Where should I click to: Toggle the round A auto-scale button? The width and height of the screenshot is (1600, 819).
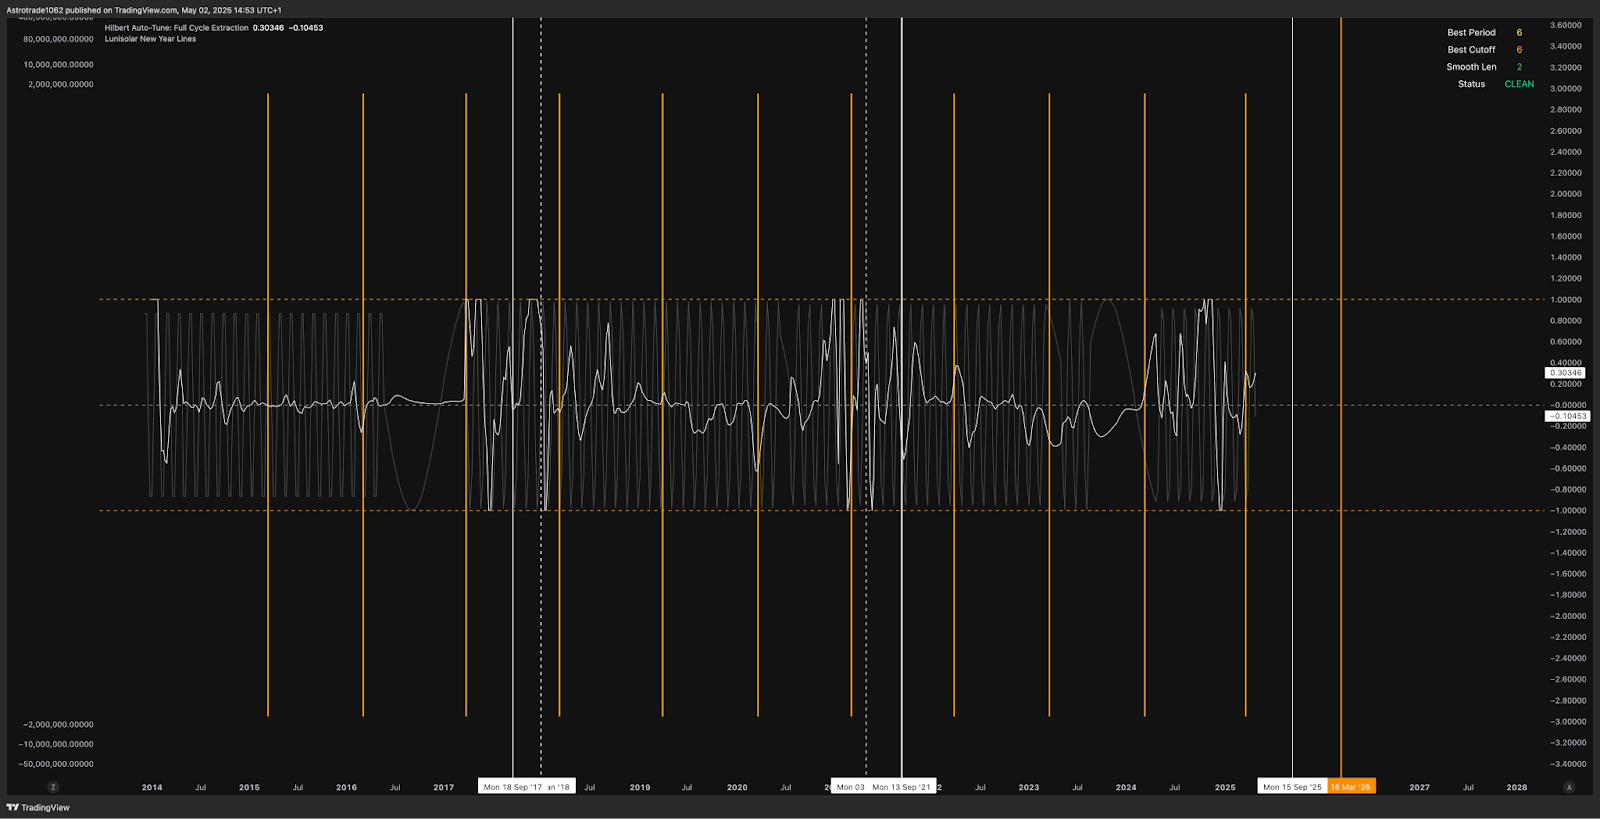(1568, 787)
